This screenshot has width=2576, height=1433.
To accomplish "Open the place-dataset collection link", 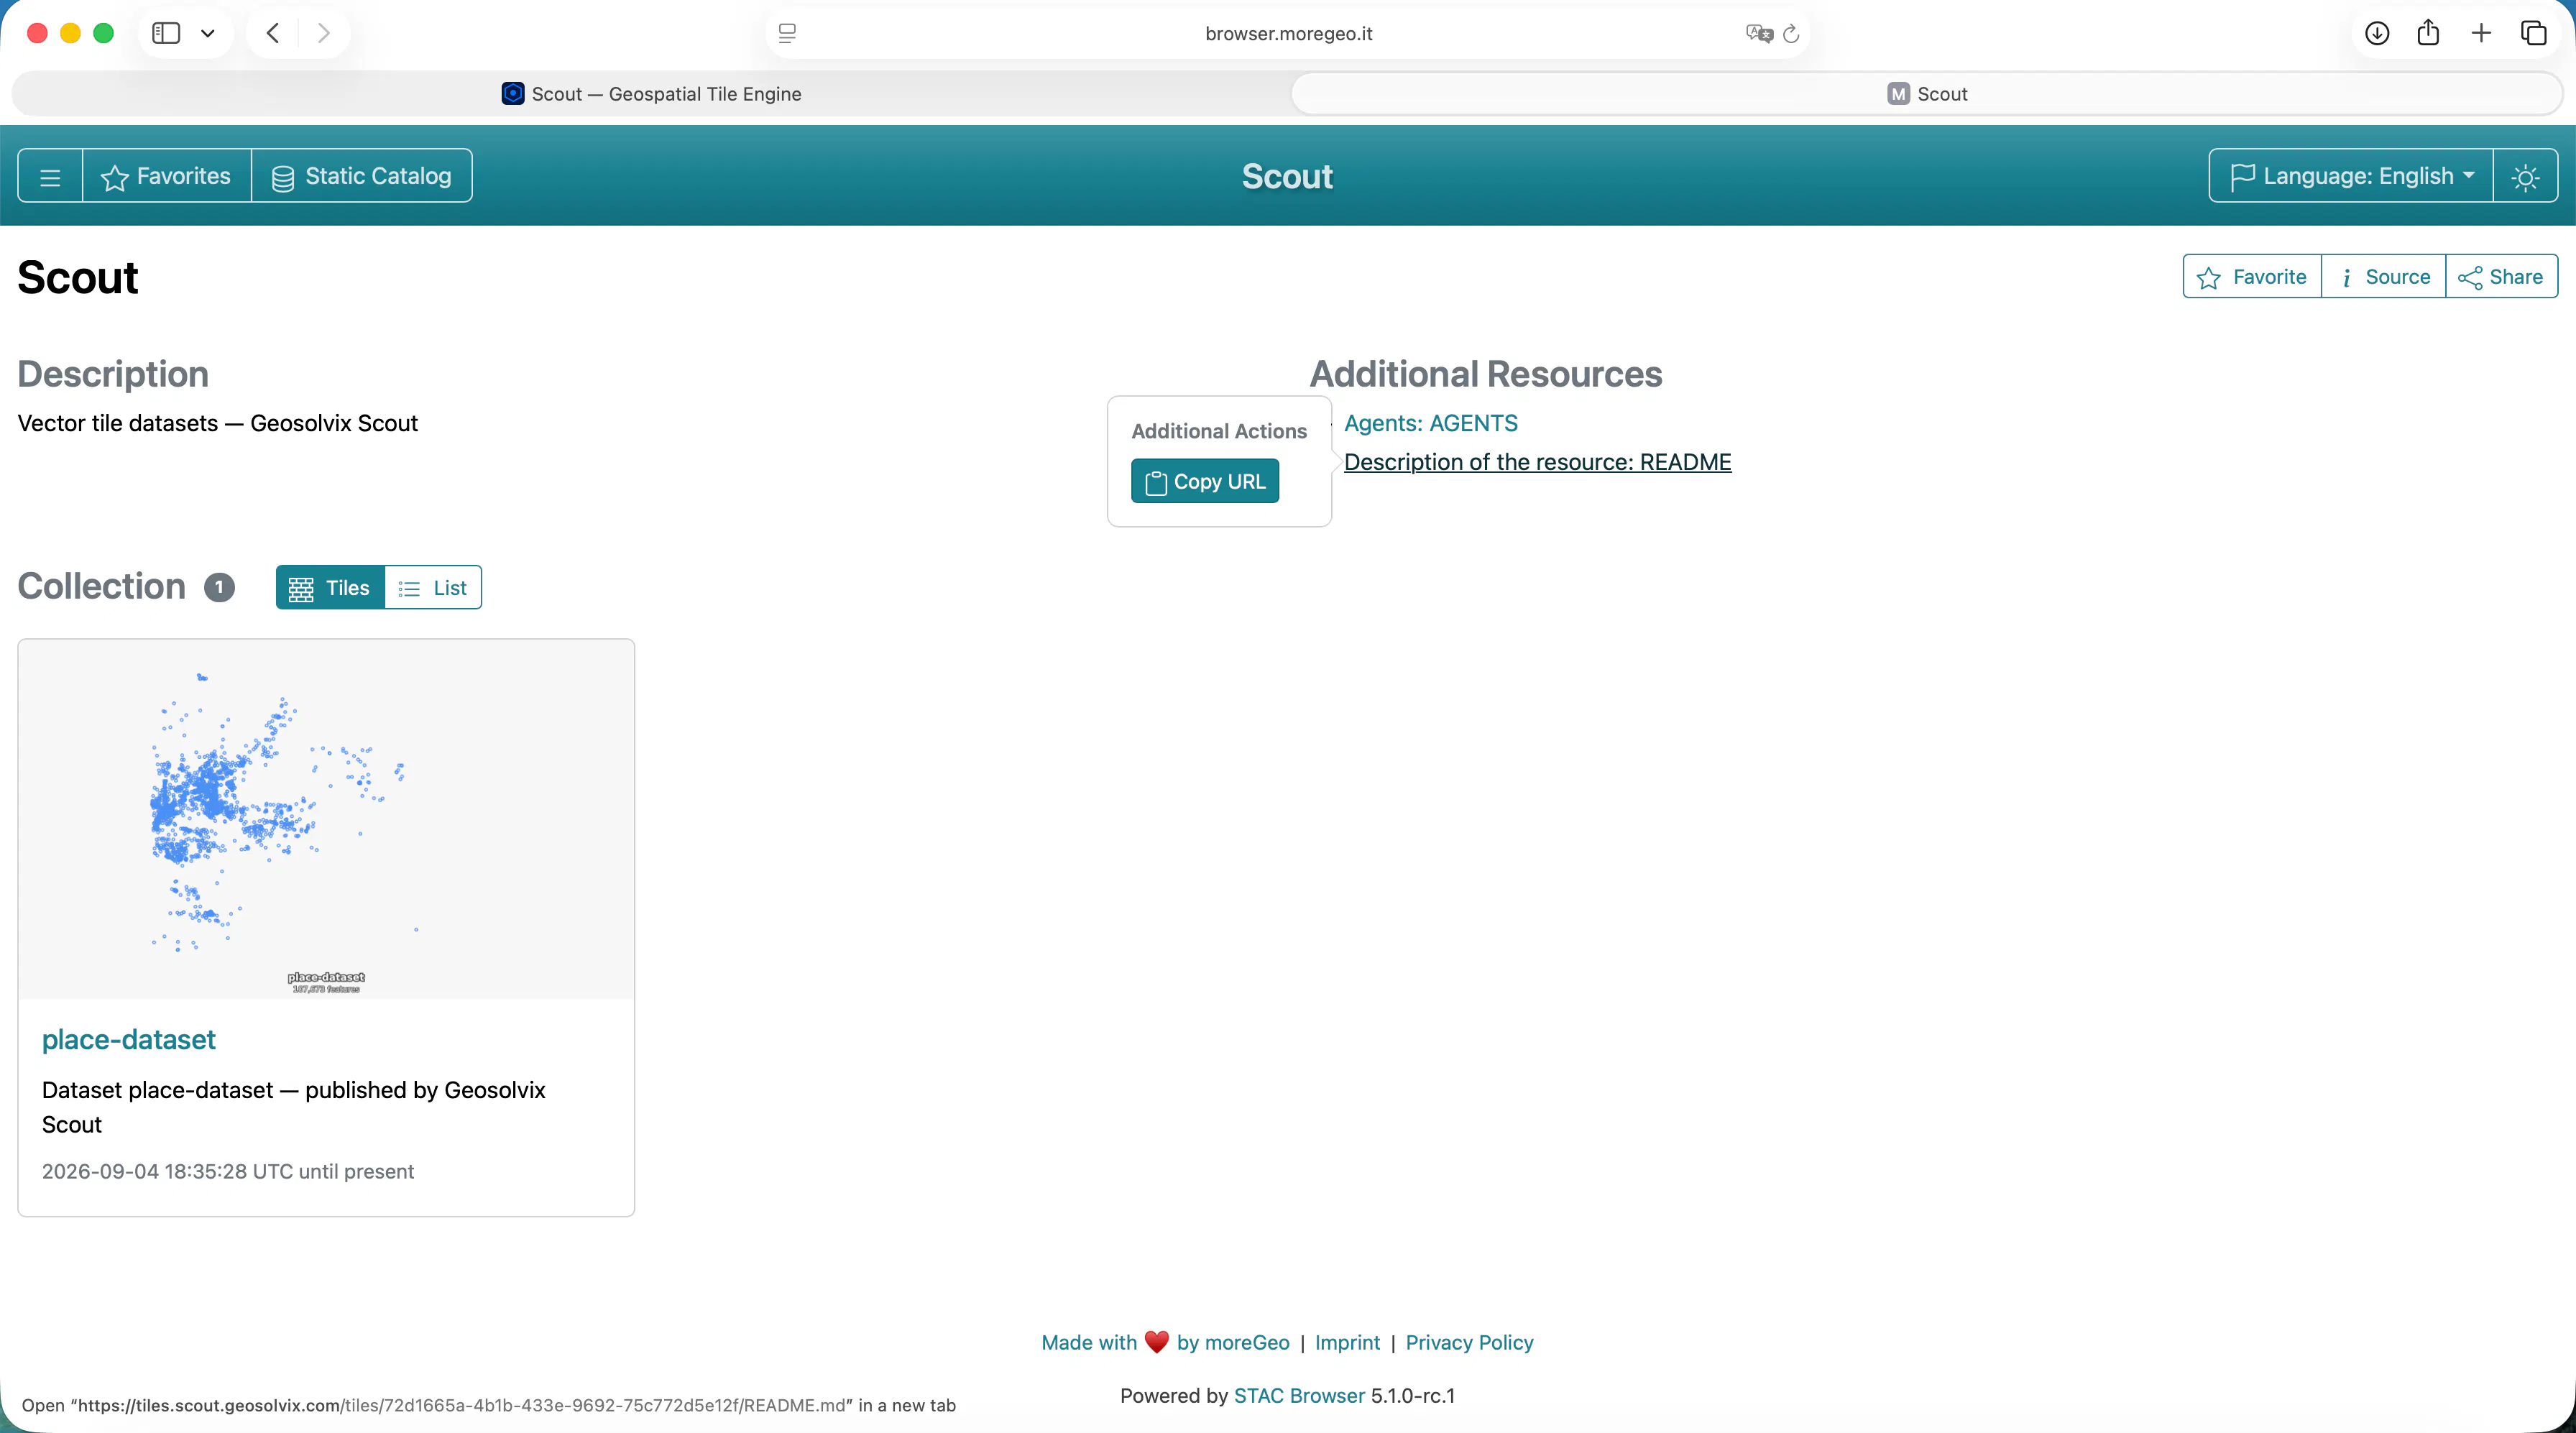I will [x=129, y=1040].
